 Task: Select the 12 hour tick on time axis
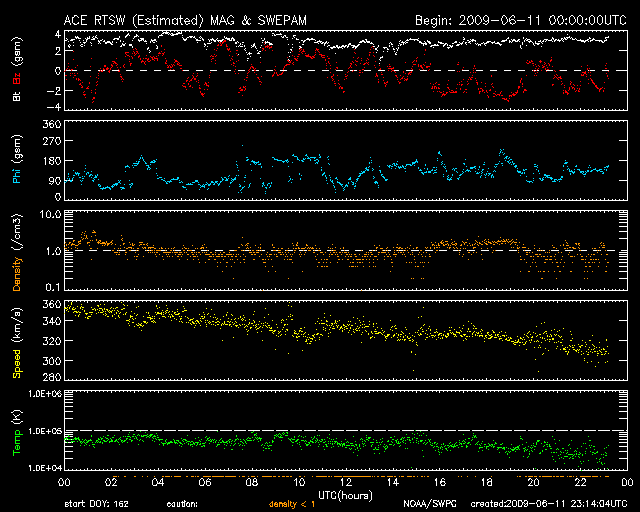pos(346,482)
